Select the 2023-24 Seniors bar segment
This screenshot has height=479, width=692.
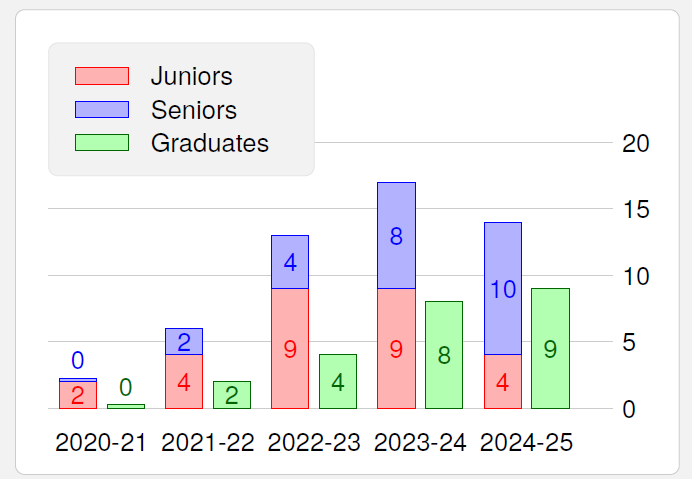pos(396,236)
